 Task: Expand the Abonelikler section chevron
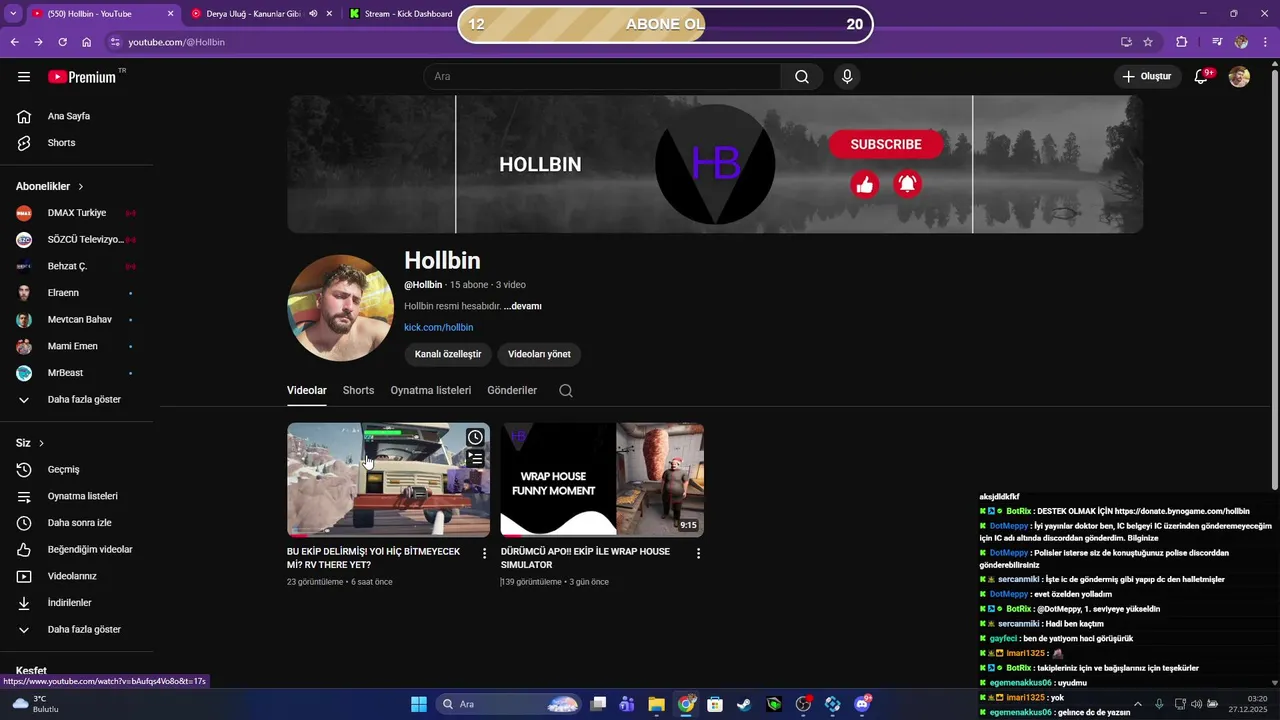(x=81, y=187)
